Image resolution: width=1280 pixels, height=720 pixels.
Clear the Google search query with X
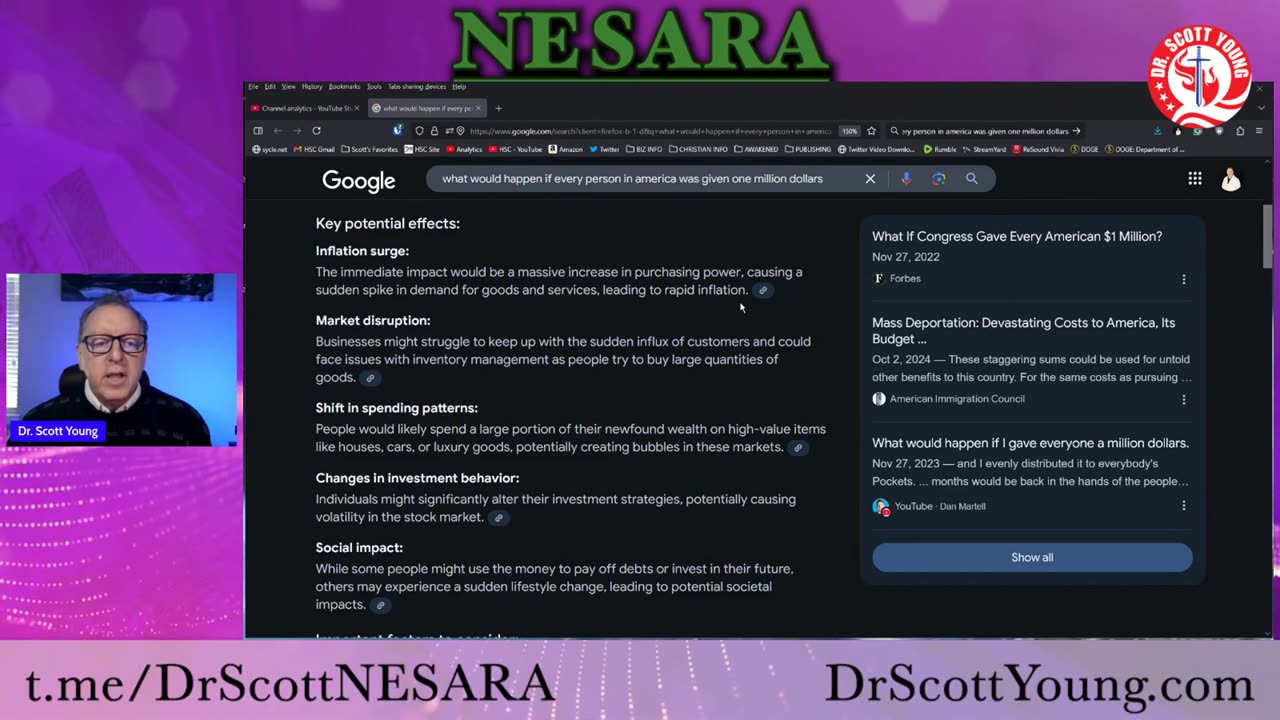(870, 178)
